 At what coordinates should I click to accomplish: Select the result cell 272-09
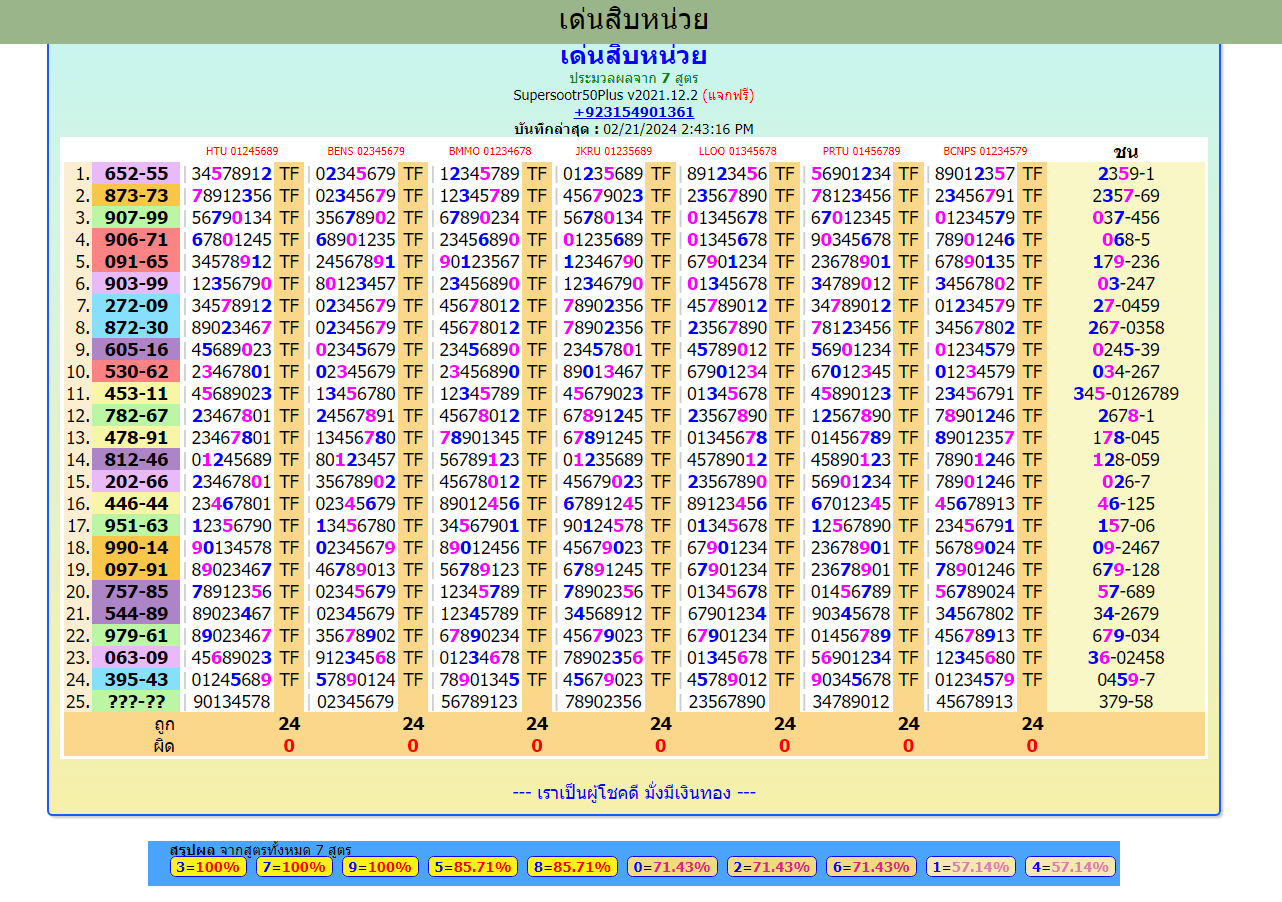point(136,305)
